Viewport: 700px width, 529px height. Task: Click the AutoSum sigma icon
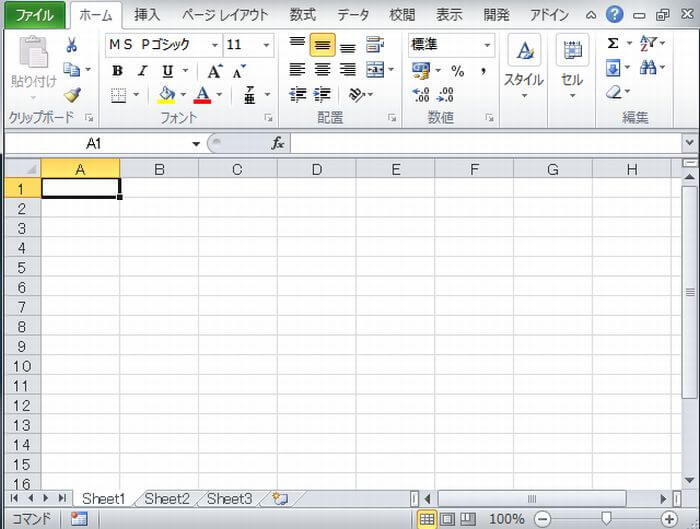pos(613,43)
